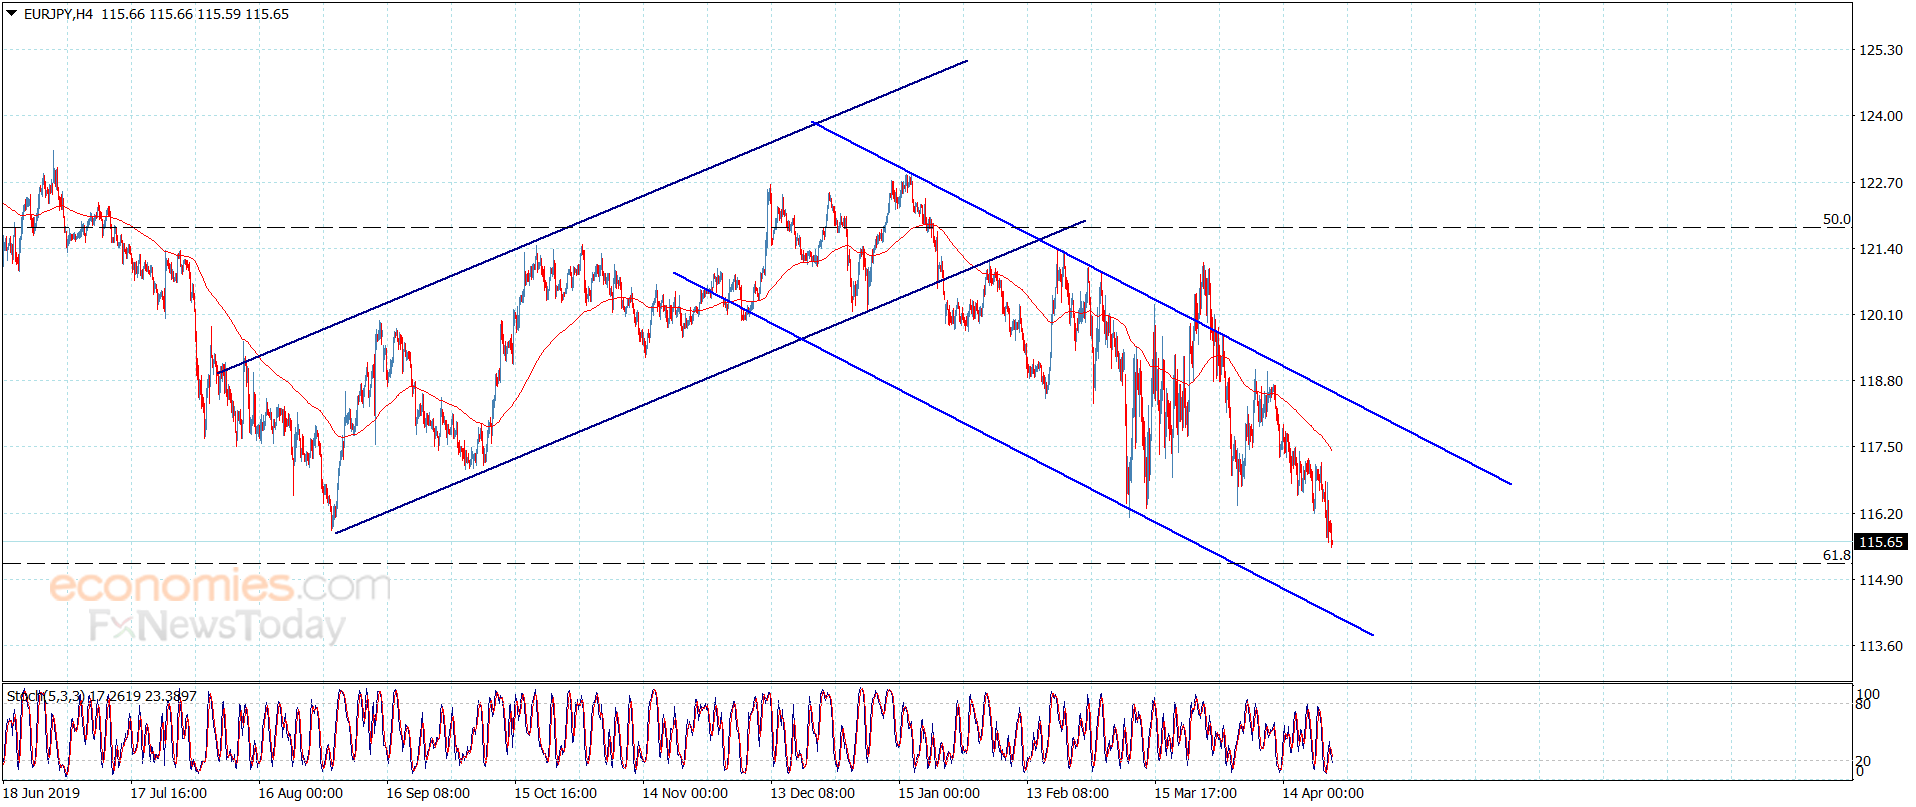Select the 114.90 price level label
This screenshot has height=807, width=1916.
click(x=1880, y=580)
